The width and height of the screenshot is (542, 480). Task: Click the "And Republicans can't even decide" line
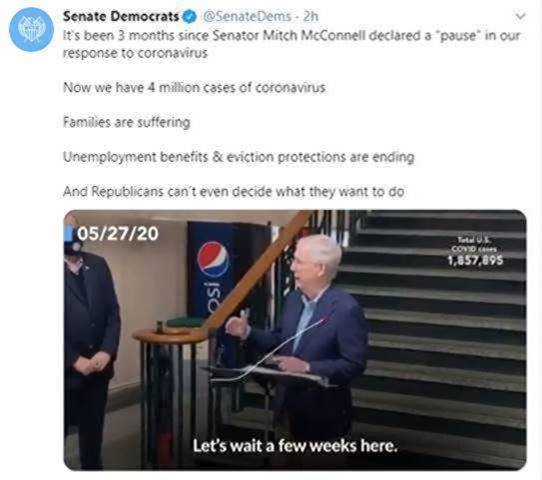(x=234, y=191)
